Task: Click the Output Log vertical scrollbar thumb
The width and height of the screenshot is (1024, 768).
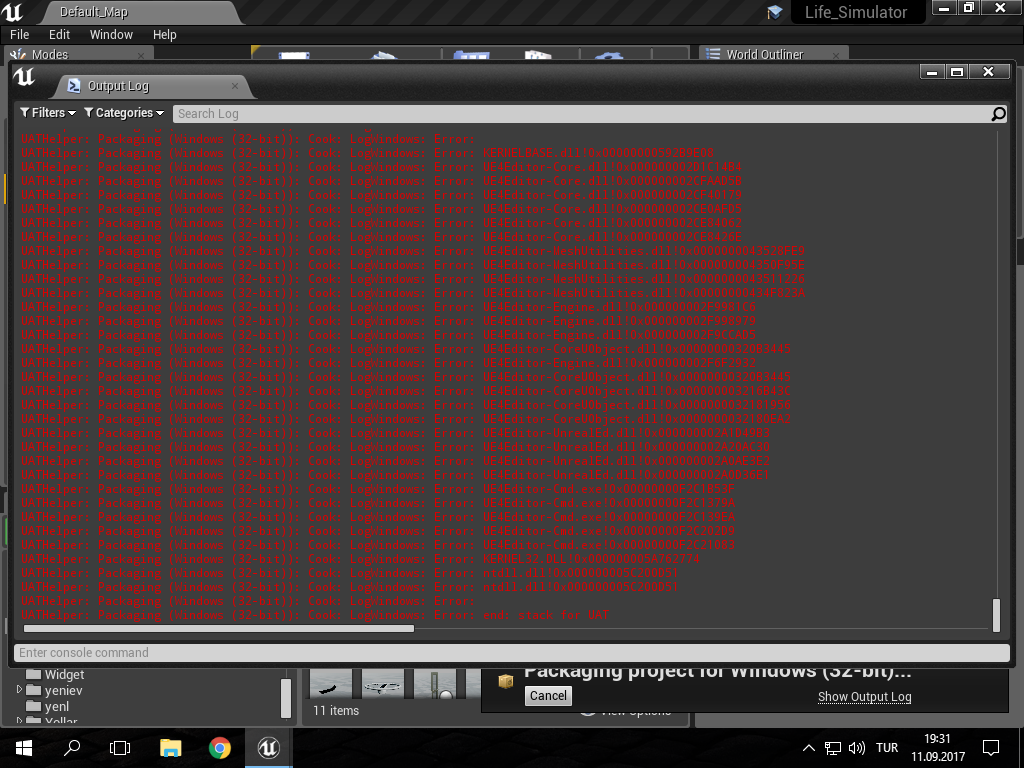Action: point(996,615)
